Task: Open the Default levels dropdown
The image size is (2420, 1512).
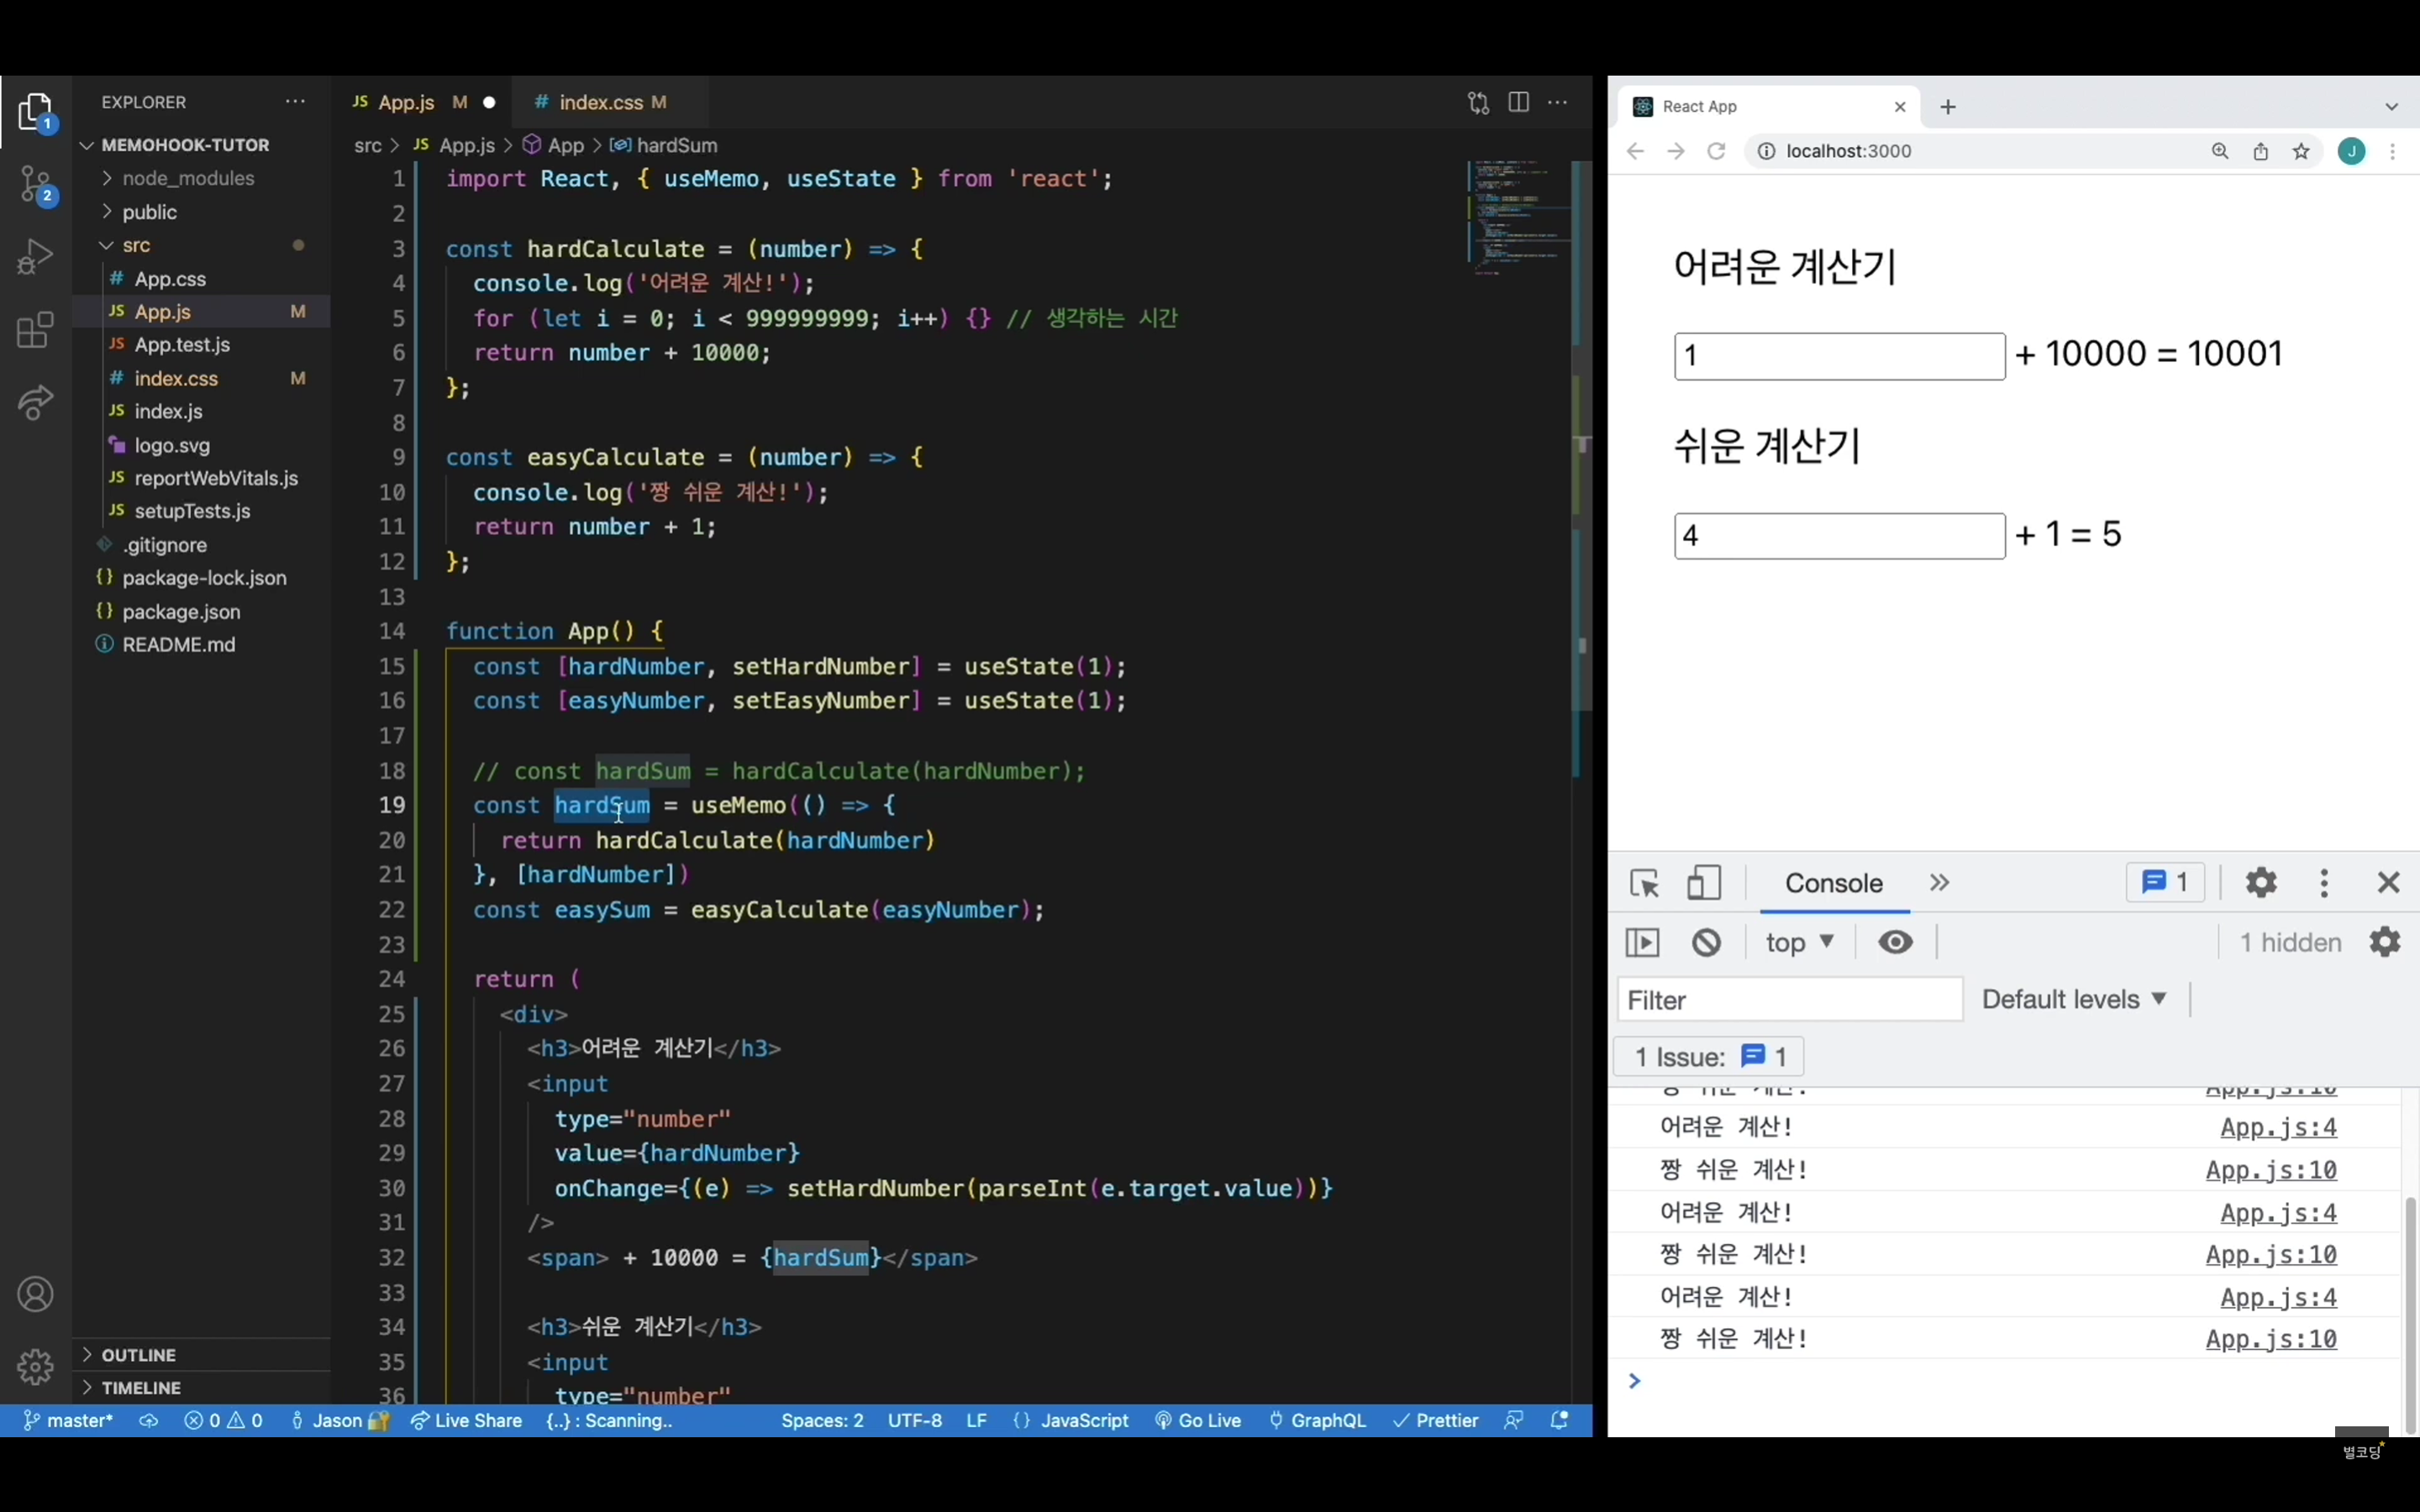Action: tap(2074, 999)
